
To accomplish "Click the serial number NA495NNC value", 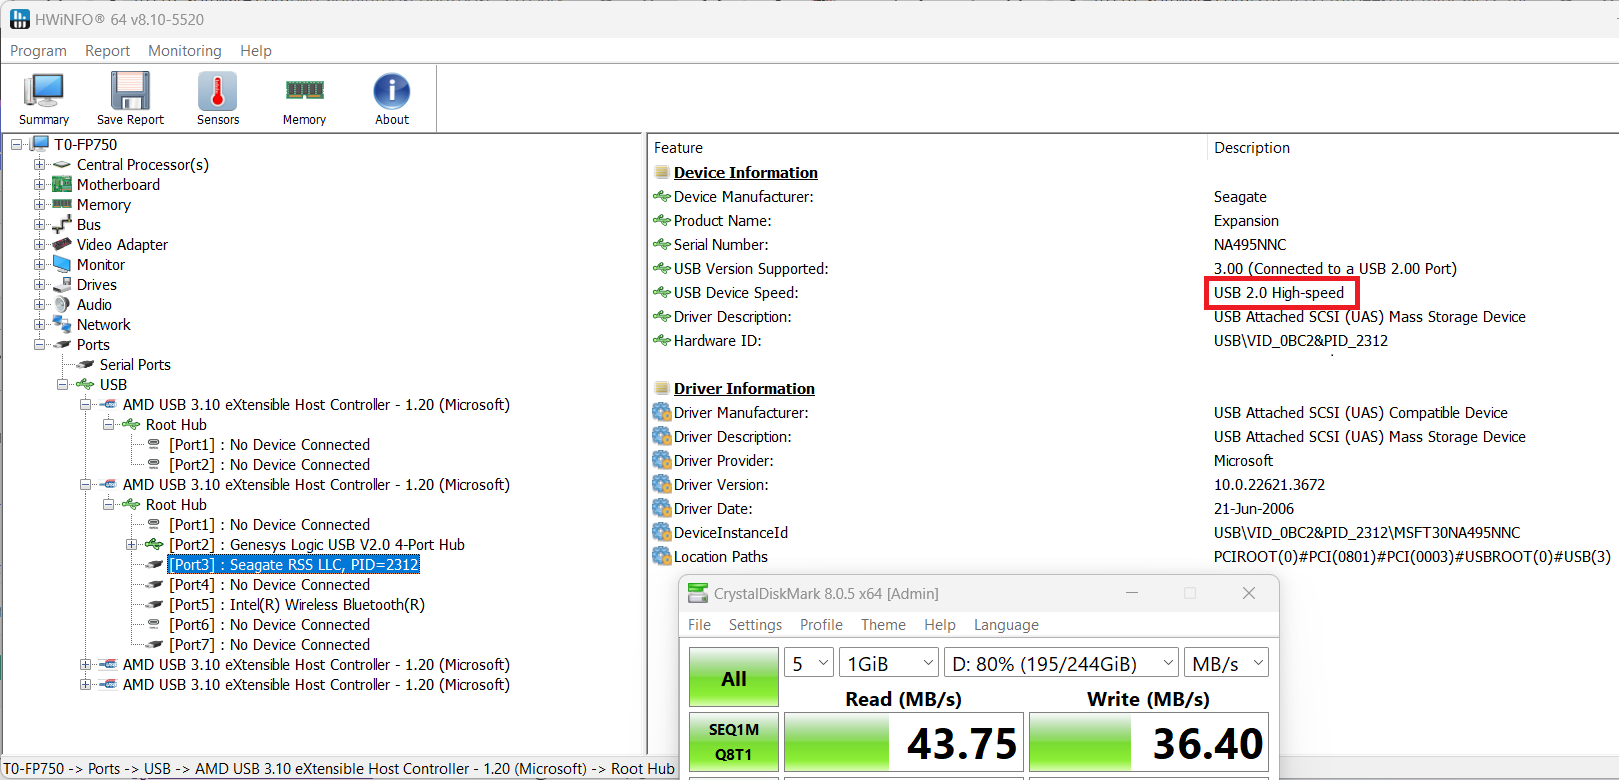I will [1250, 245].
